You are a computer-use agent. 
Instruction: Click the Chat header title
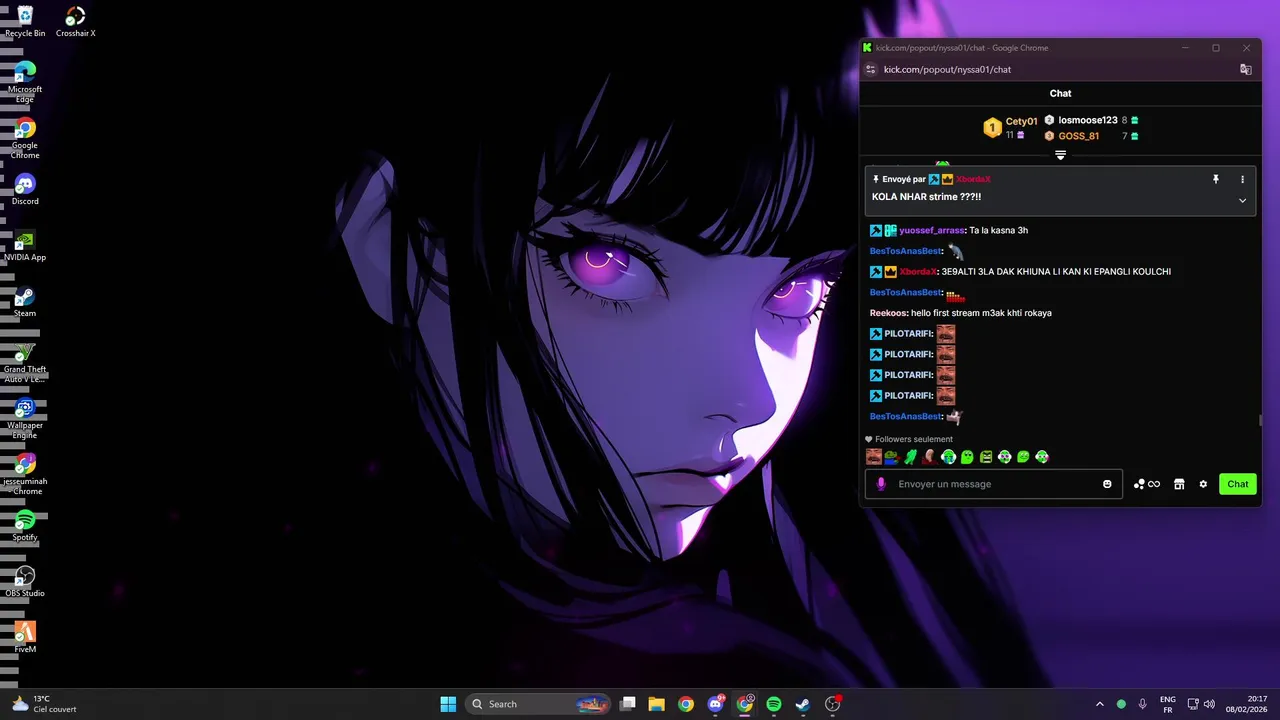1060,93
